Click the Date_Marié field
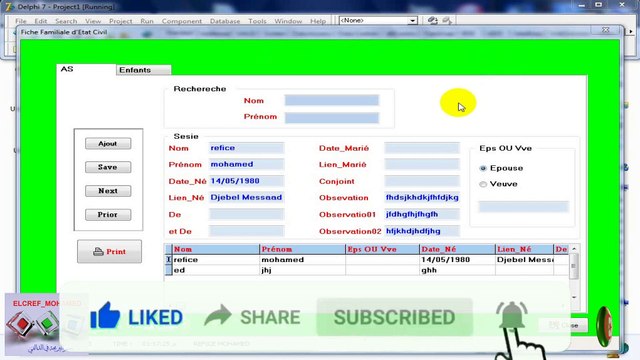The image size is (640, 360). [422, 148]
